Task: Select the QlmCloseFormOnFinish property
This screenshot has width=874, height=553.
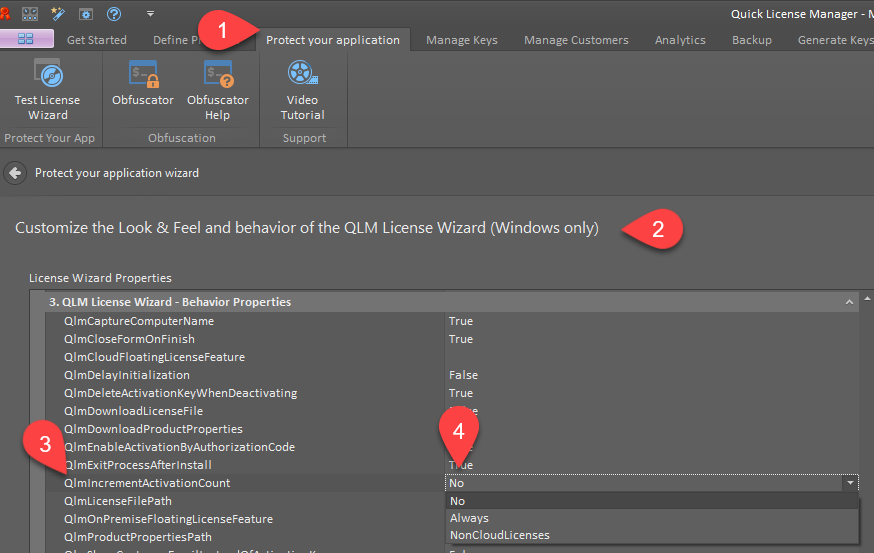Action: coord(129,339)
